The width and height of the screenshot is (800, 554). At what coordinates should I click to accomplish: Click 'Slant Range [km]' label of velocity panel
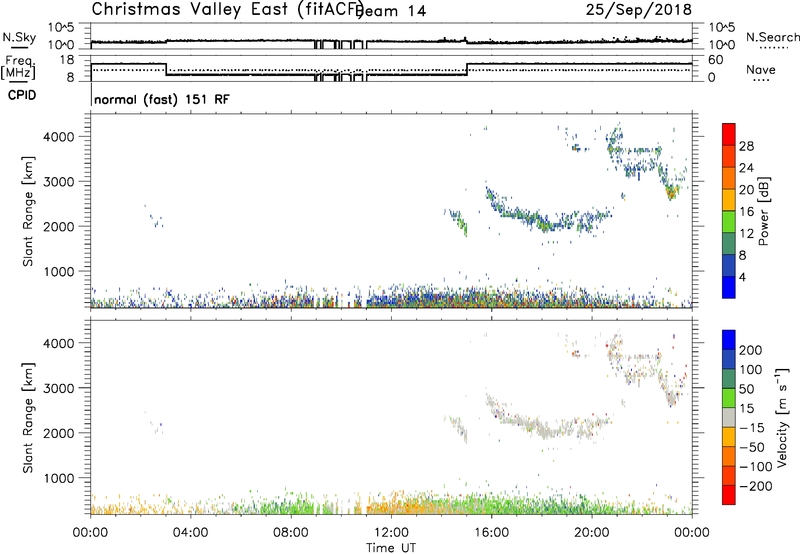pos(28,417)
